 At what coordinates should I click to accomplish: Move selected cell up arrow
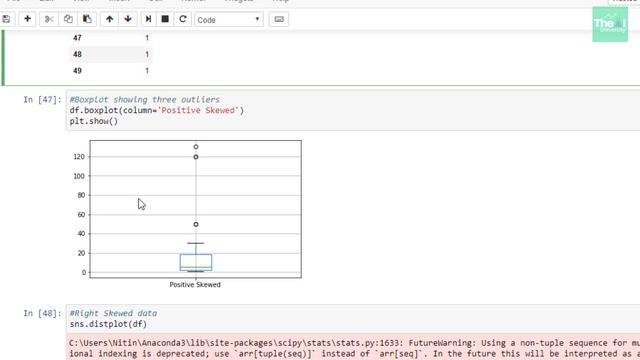(109, 19)
